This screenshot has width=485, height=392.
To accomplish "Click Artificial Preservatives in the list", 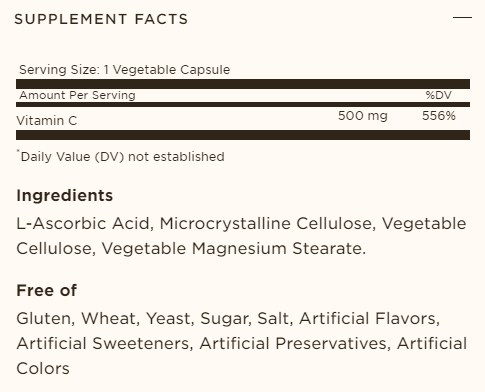I will [295, 344].
